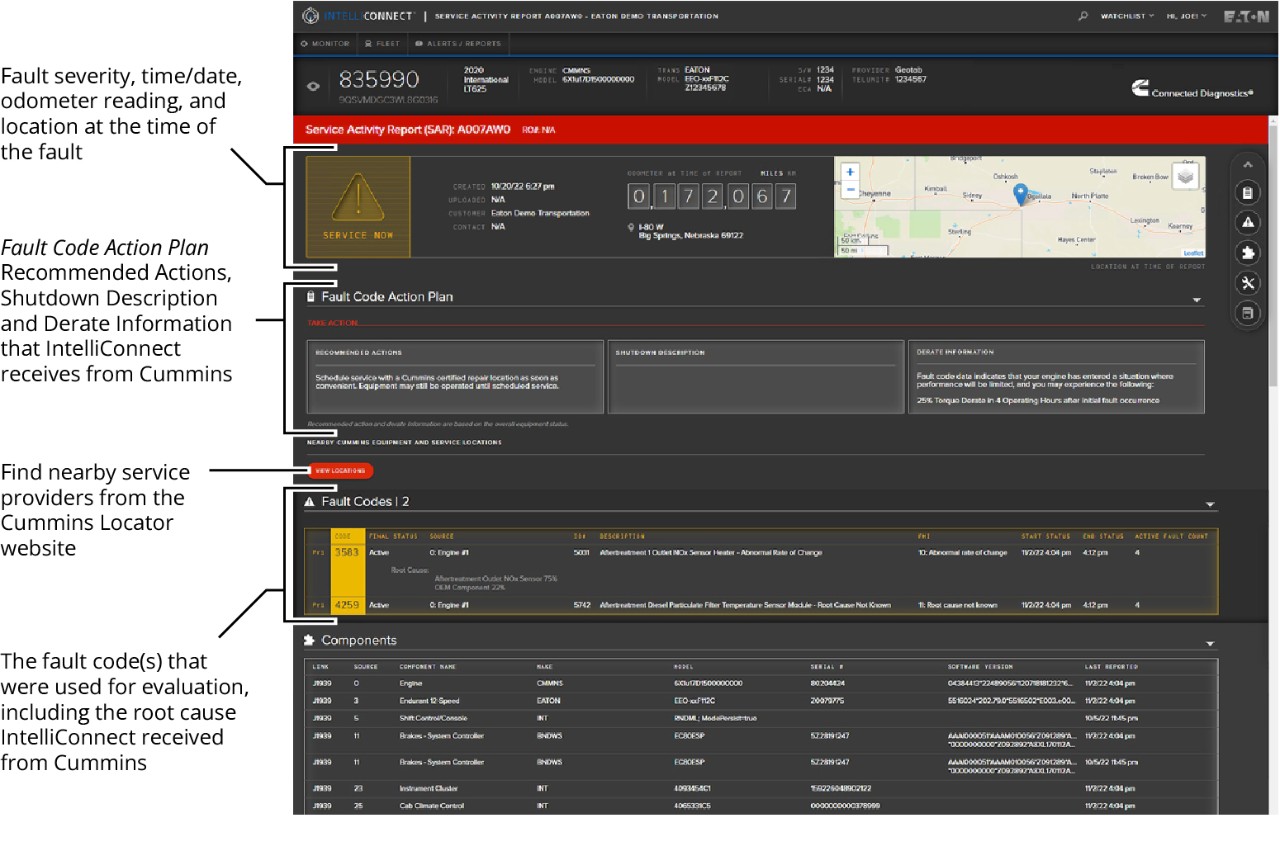Click the Fault Code Action Plan clipboard icon

click(311, 297)
